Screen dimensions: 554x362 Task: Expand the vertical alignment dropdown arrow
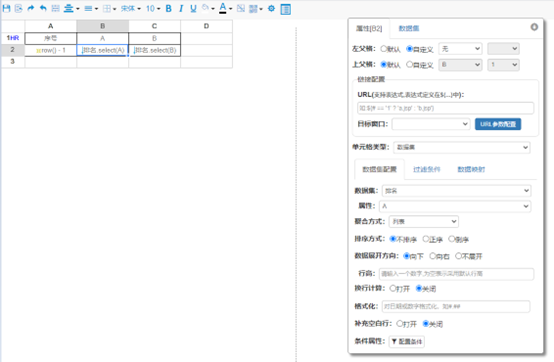click(78, 9)
